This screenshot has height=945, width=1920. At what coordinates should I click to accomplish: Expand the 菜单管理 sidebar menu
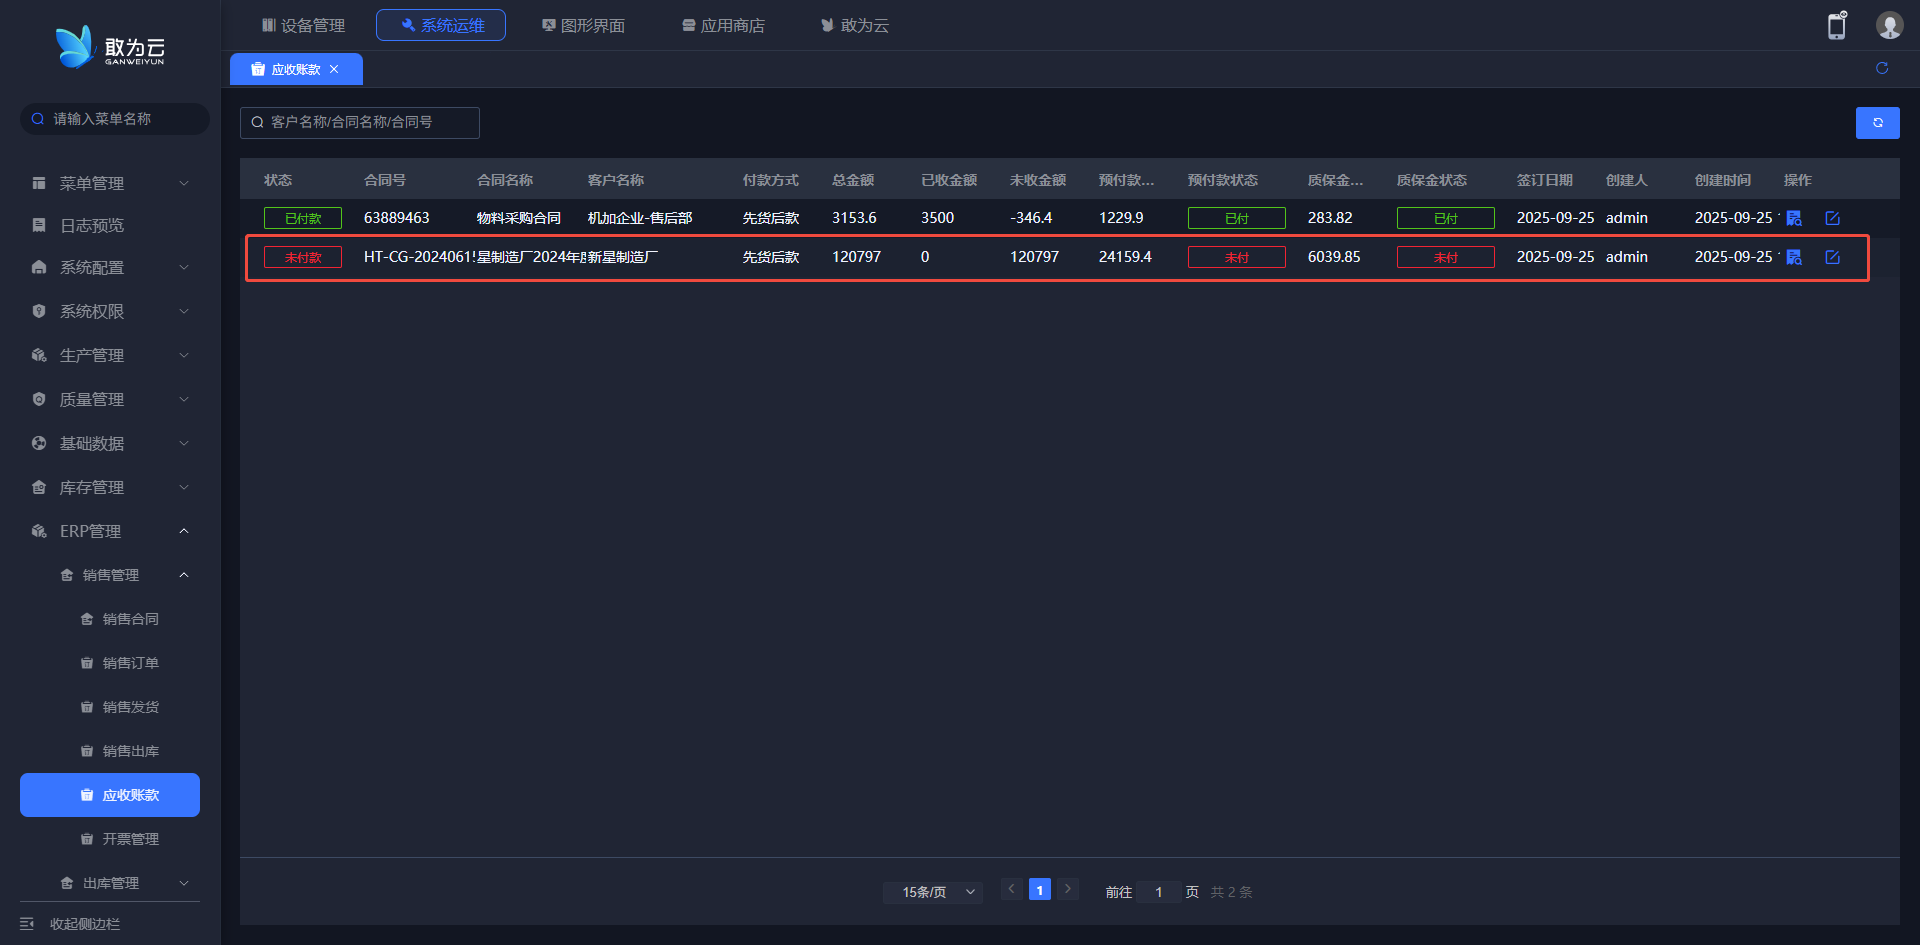click(x=110, y=183)
